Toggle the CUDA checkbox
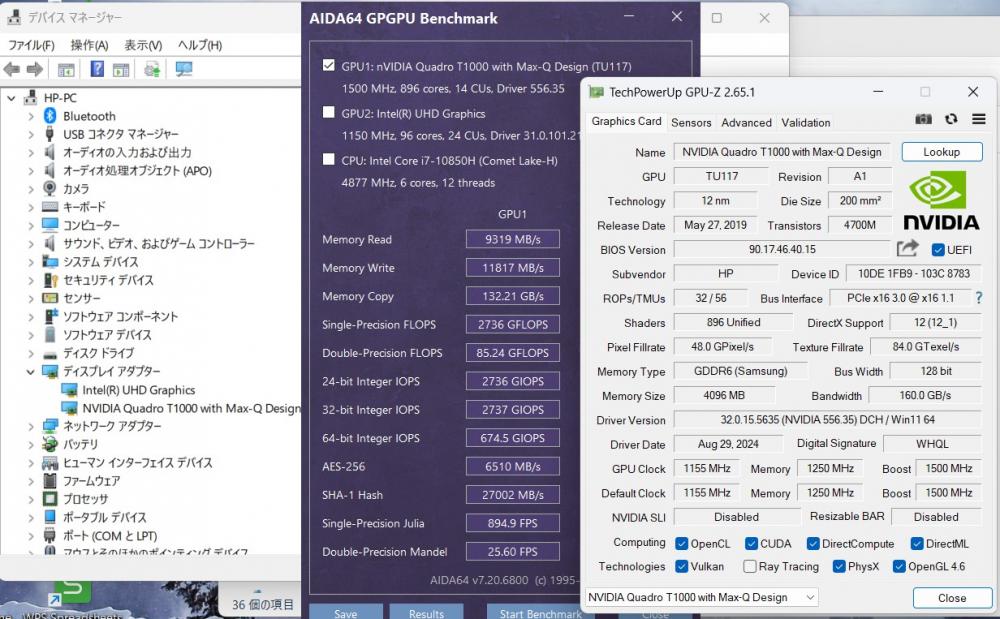This screenshot has width=1000, height=619. point(751,543)
